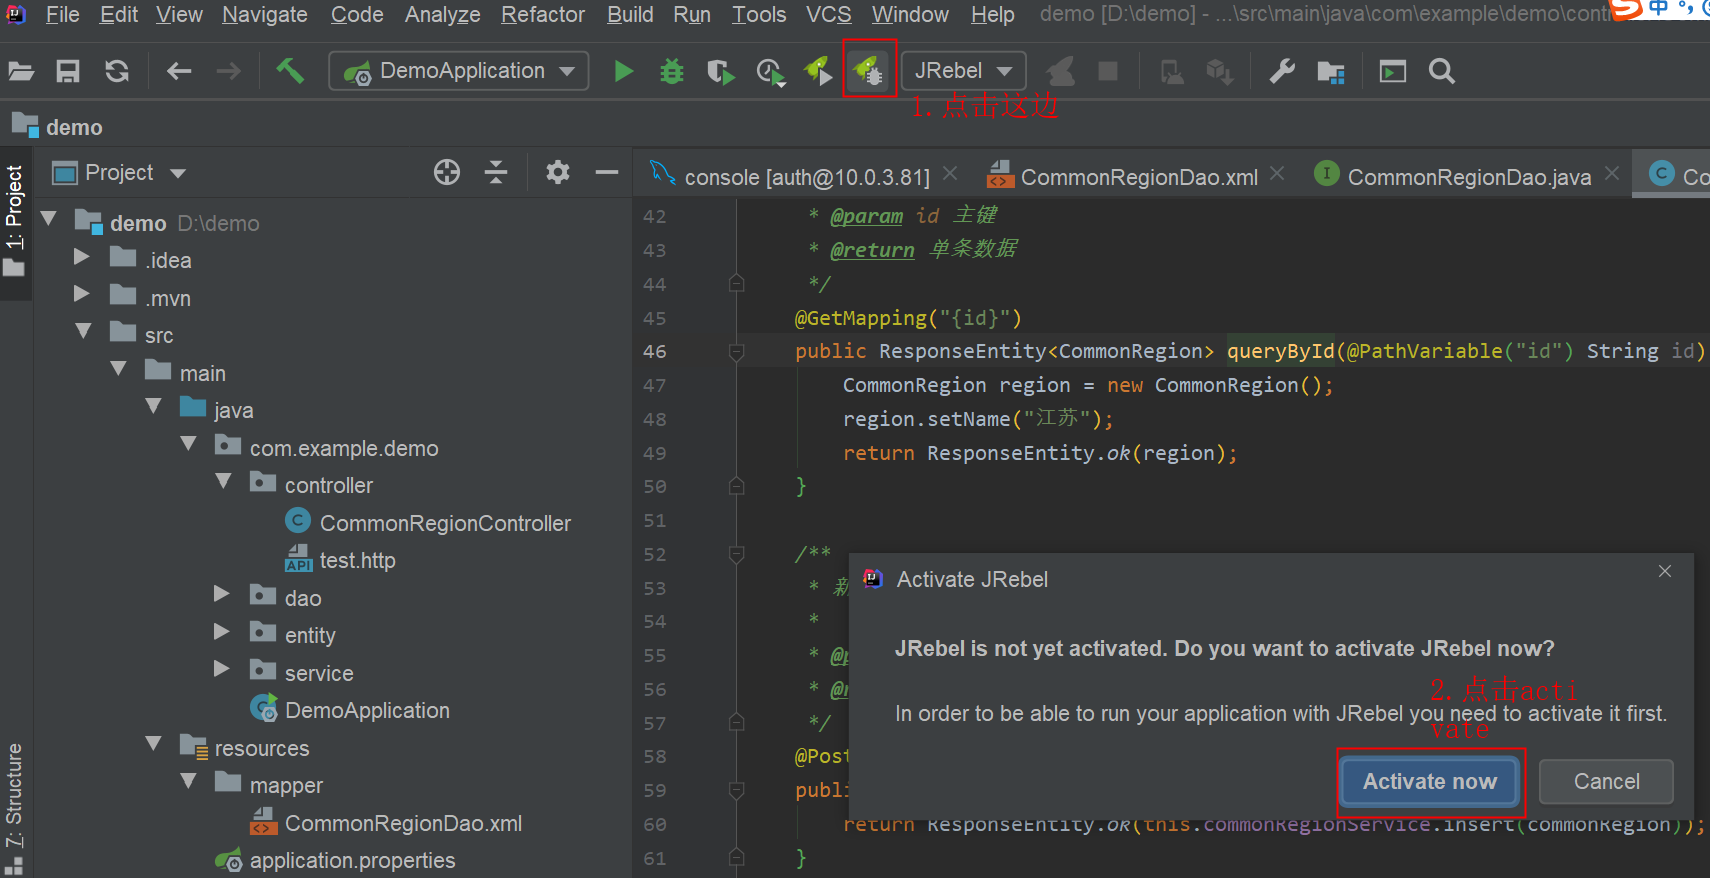Viewport: 1710px width, 878px height.
Task: Click line number 50 in gutter
Action: [654, 487]
